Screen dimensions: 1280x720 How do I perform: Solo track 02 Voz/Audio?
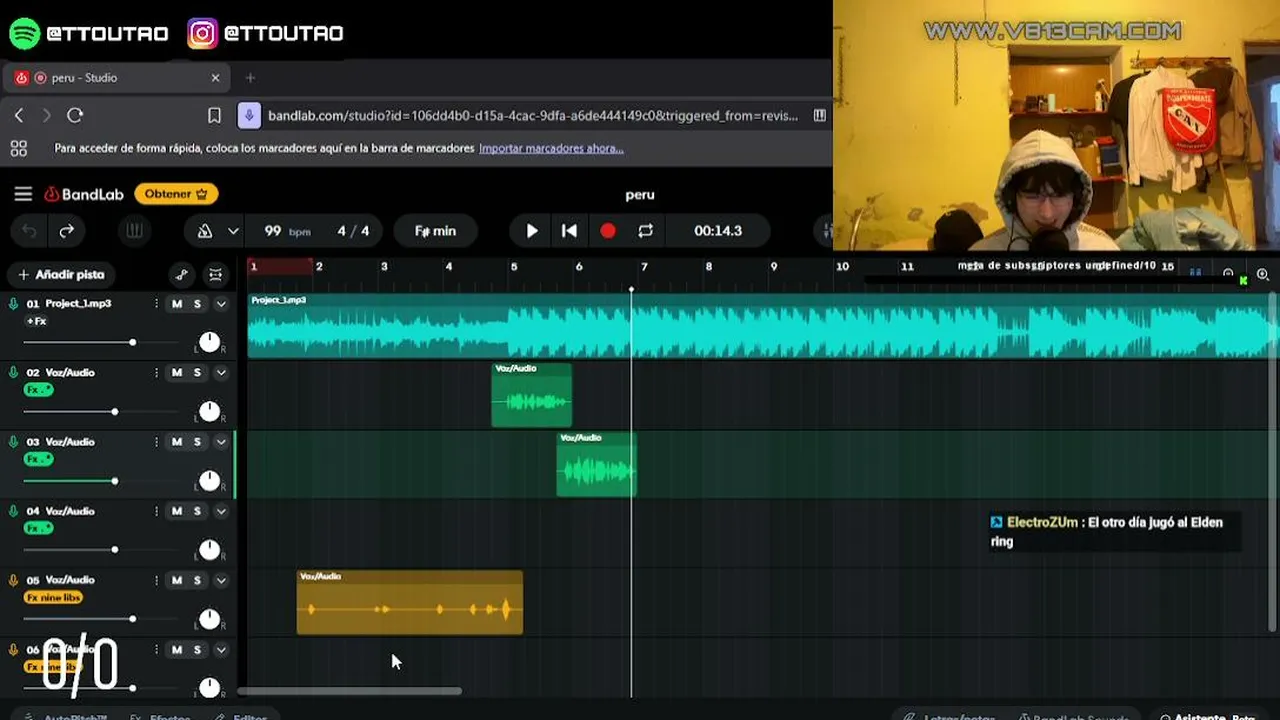[x=197, y=373]
